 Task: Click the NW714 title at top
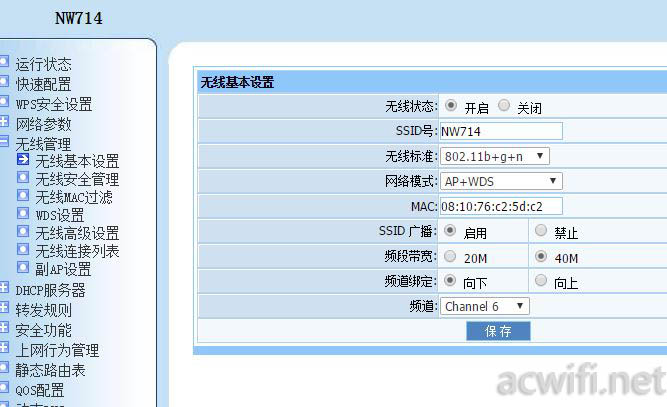[79, 18]
